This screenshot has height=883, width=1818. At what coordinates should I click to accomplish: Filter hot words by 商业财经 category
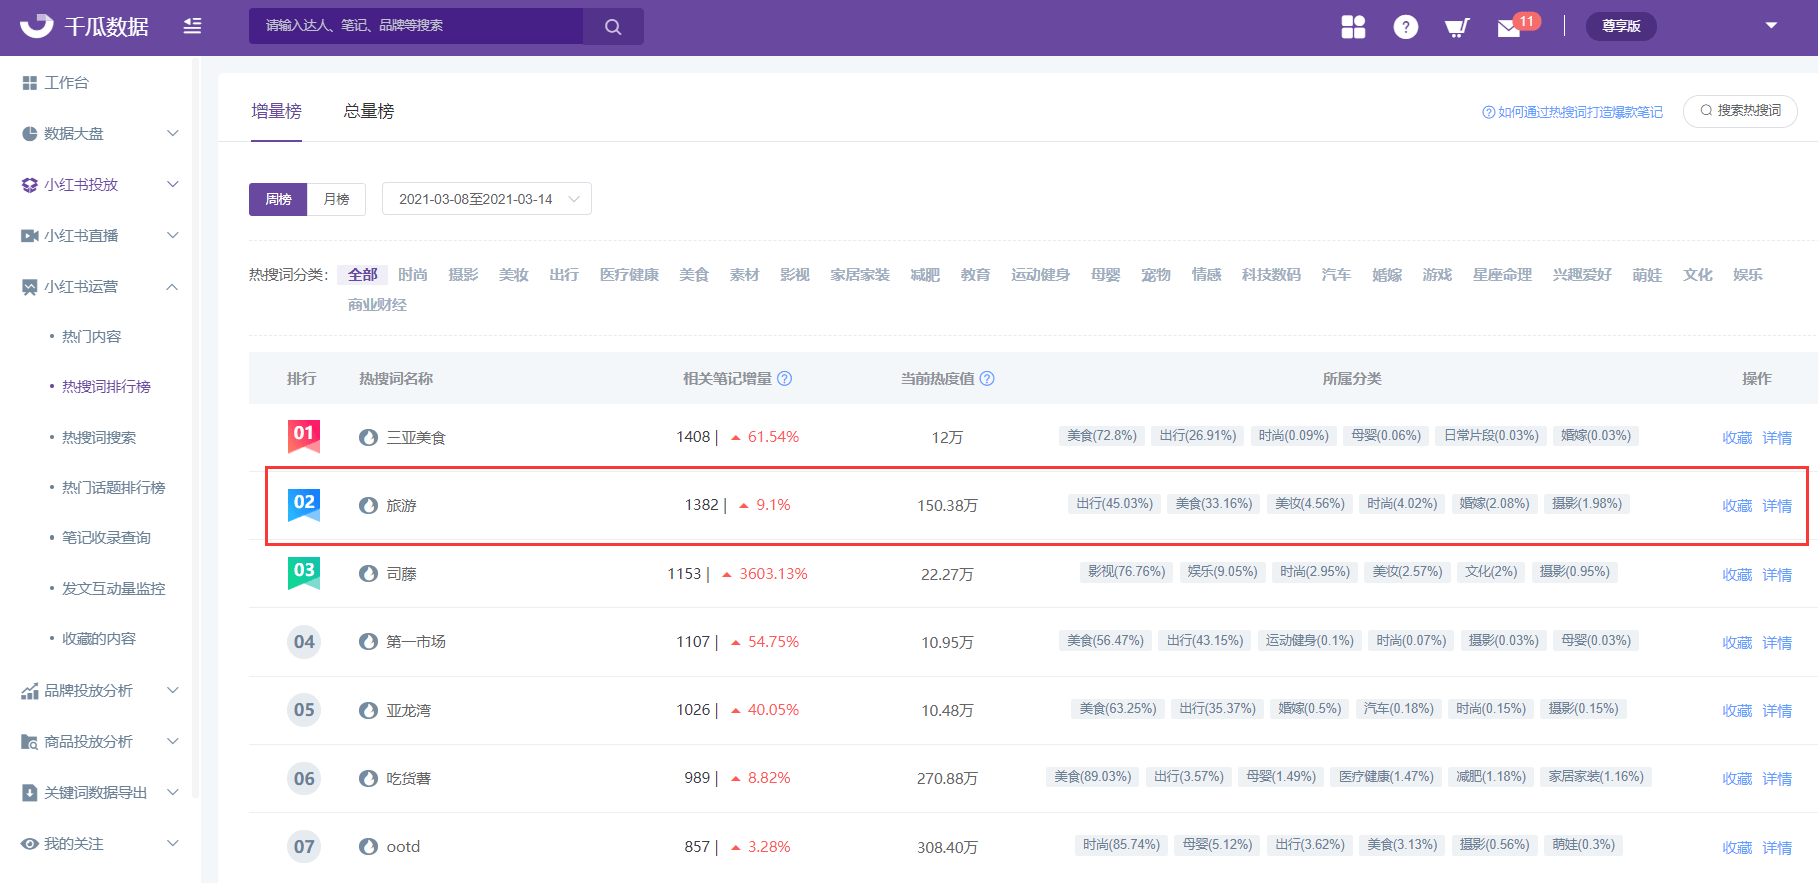[377, 304]
